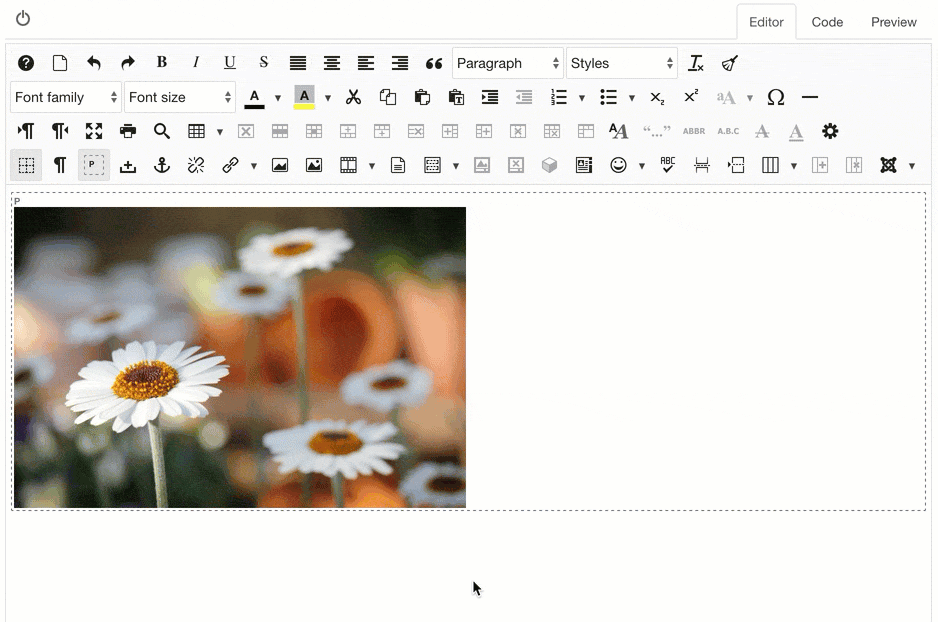Image resolution: width=938 pixels, height=622 pixels.
Task: Open the Emoticons picker
Action: coord(617,165)
